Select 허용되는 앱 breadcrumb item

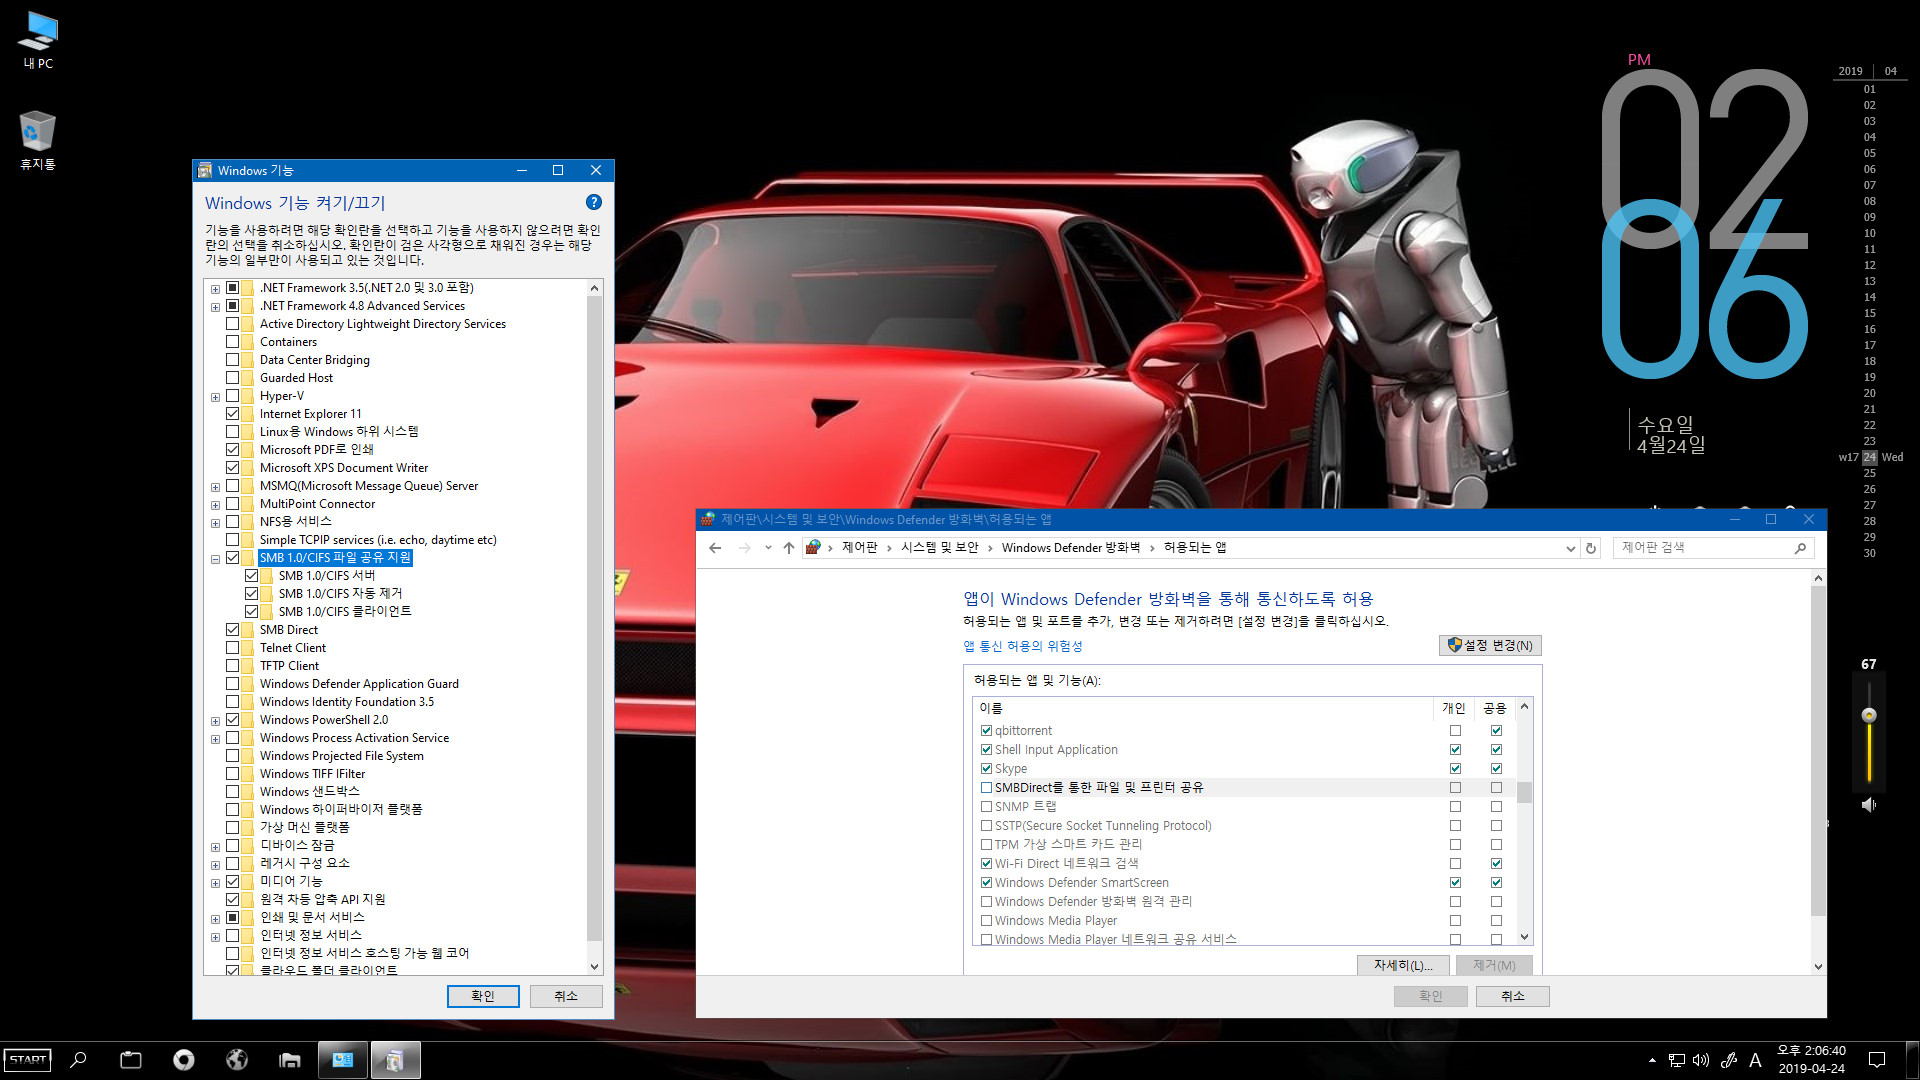[1195, 548]
